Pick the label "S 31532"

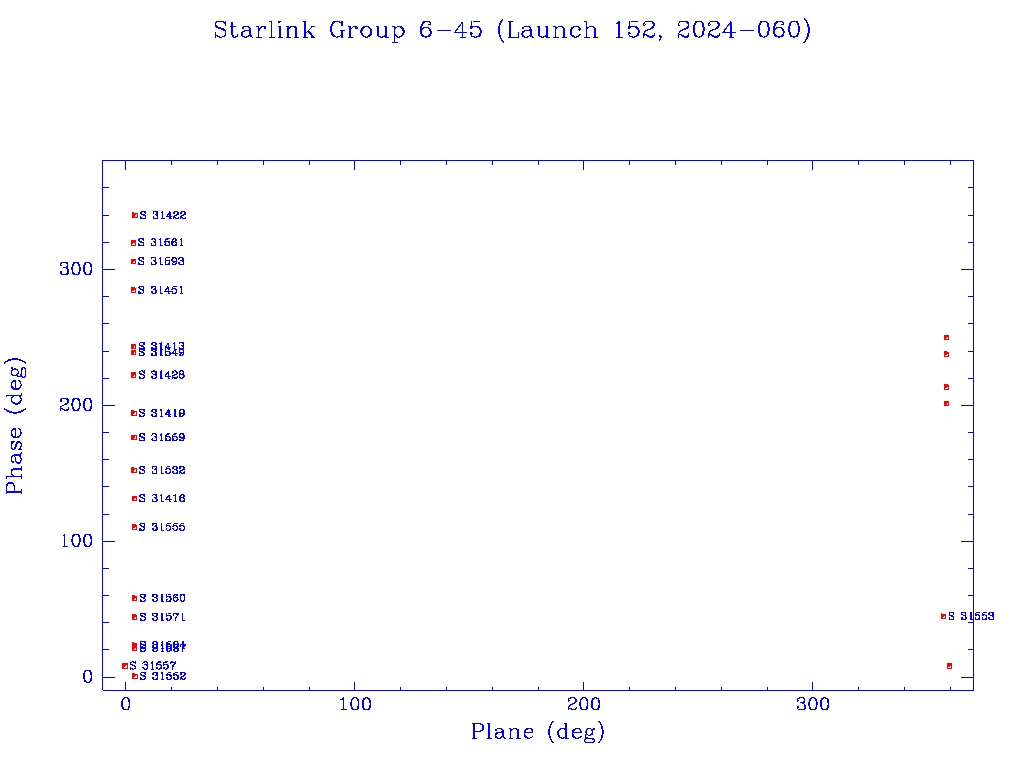pos(163,471)
